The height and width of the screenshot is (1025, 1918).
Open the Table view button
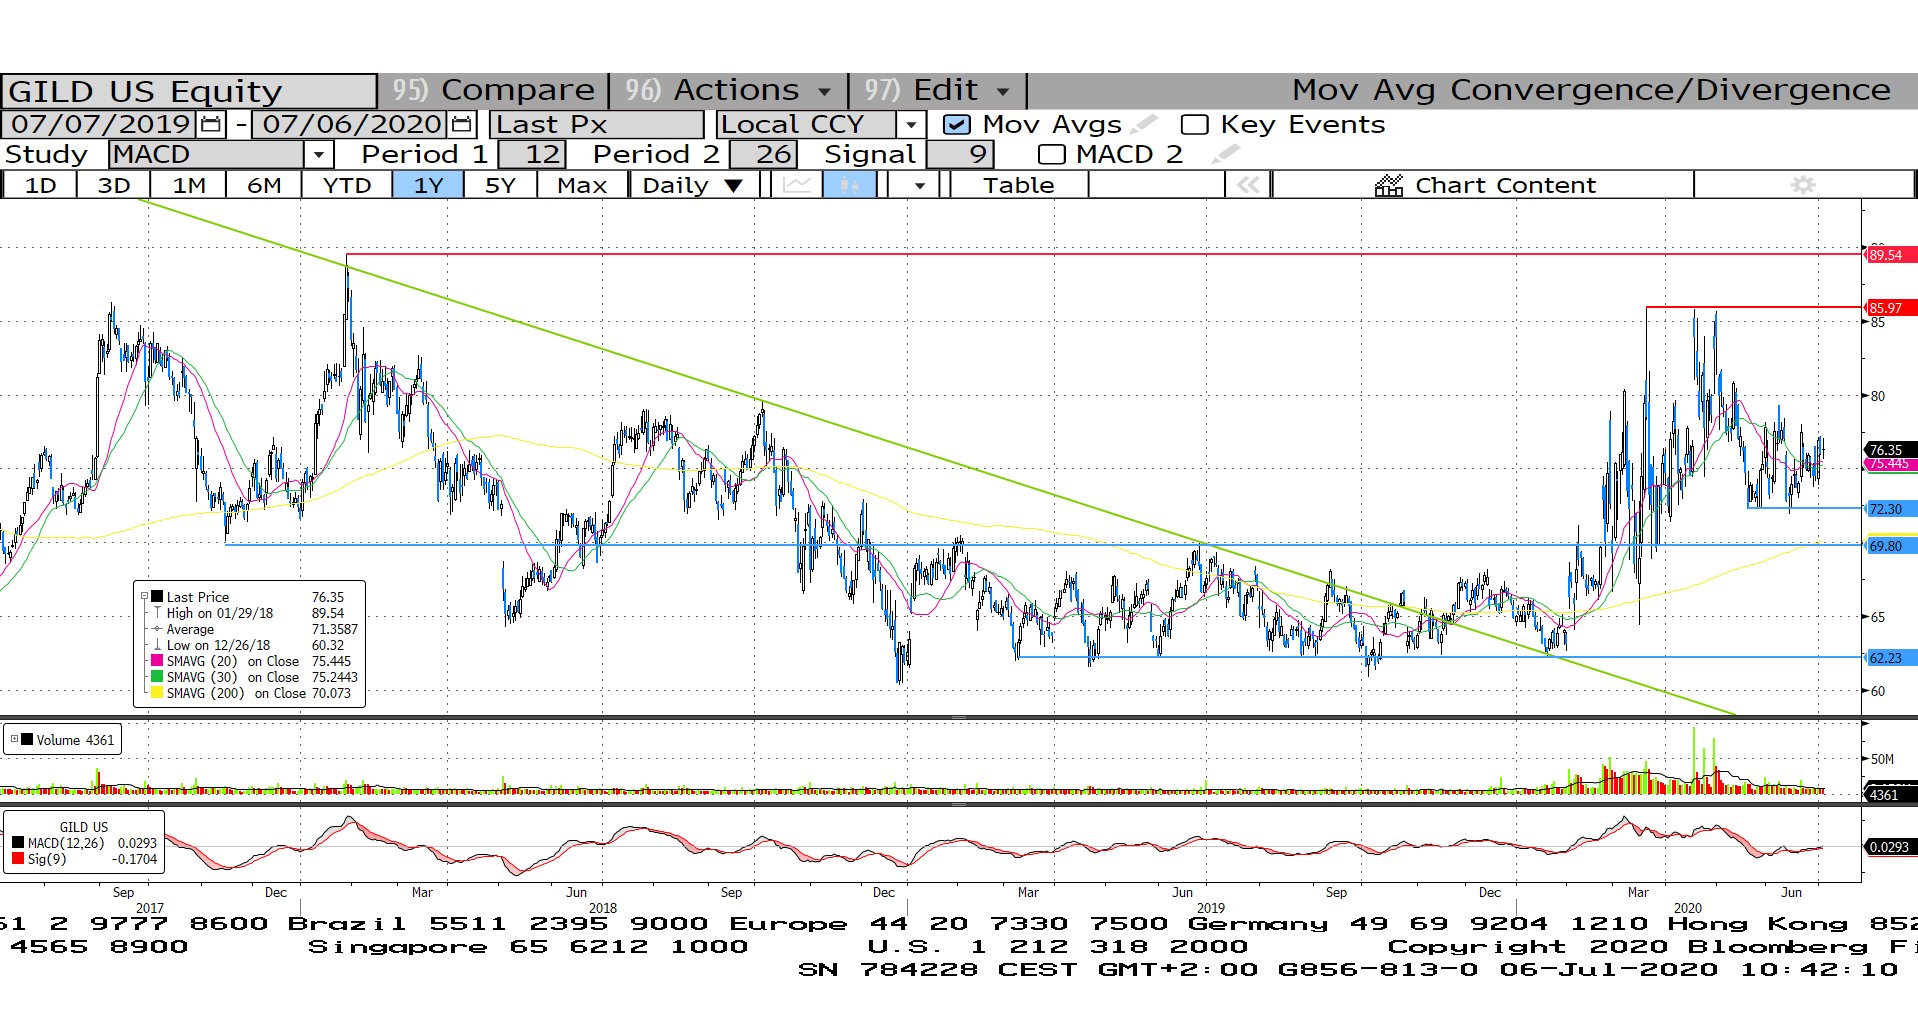tap(1018, 185)
